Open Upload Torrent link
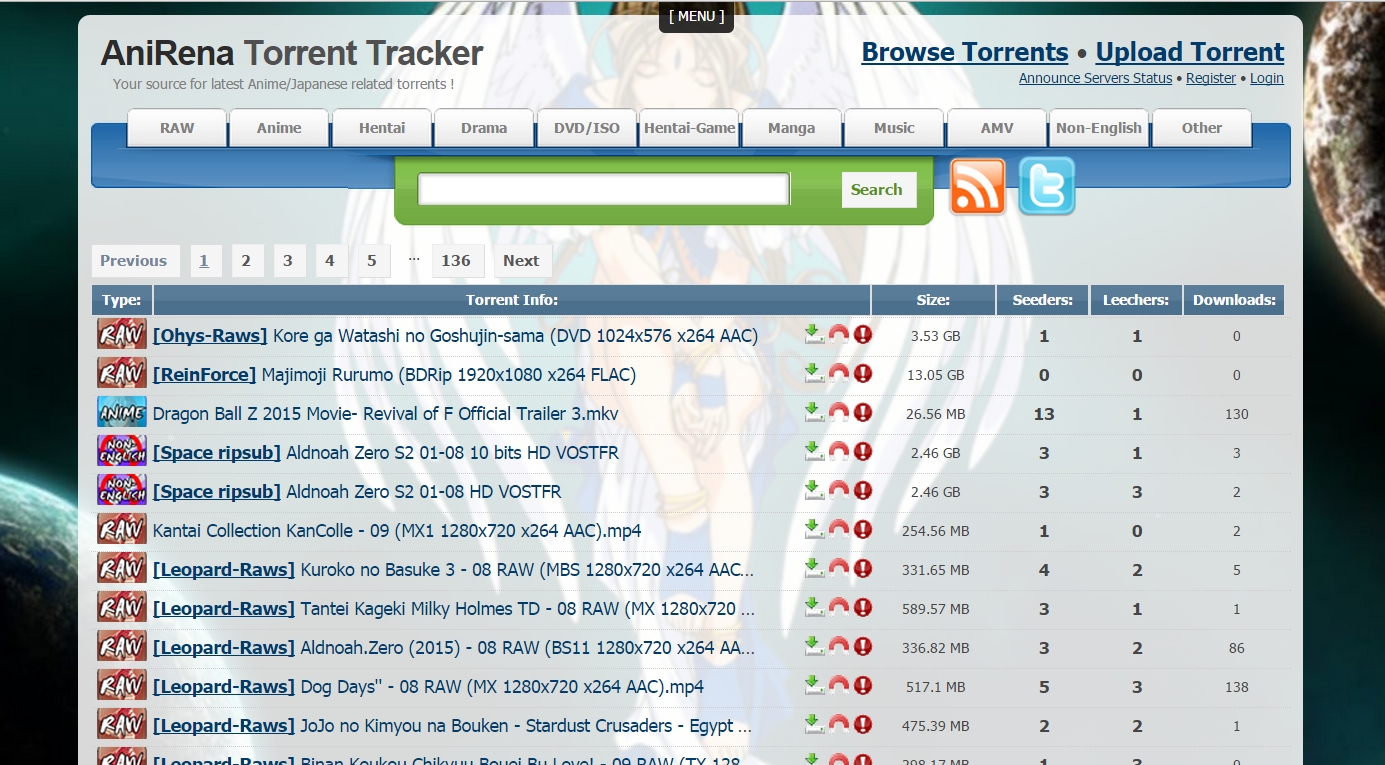The width and height of the screenshot is (1385, 765). pyautogui.click(x=1190, y=52)
